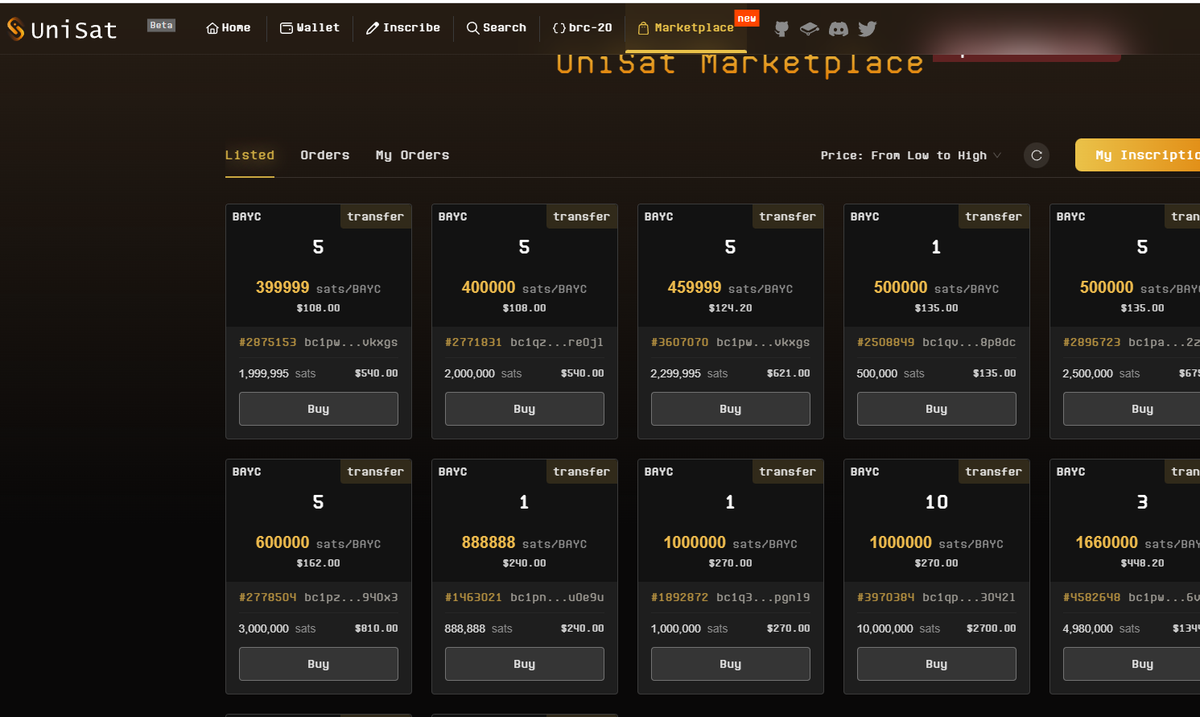
Task: Click seller address bc1qv...8p8dc
Action: point(969,342)
